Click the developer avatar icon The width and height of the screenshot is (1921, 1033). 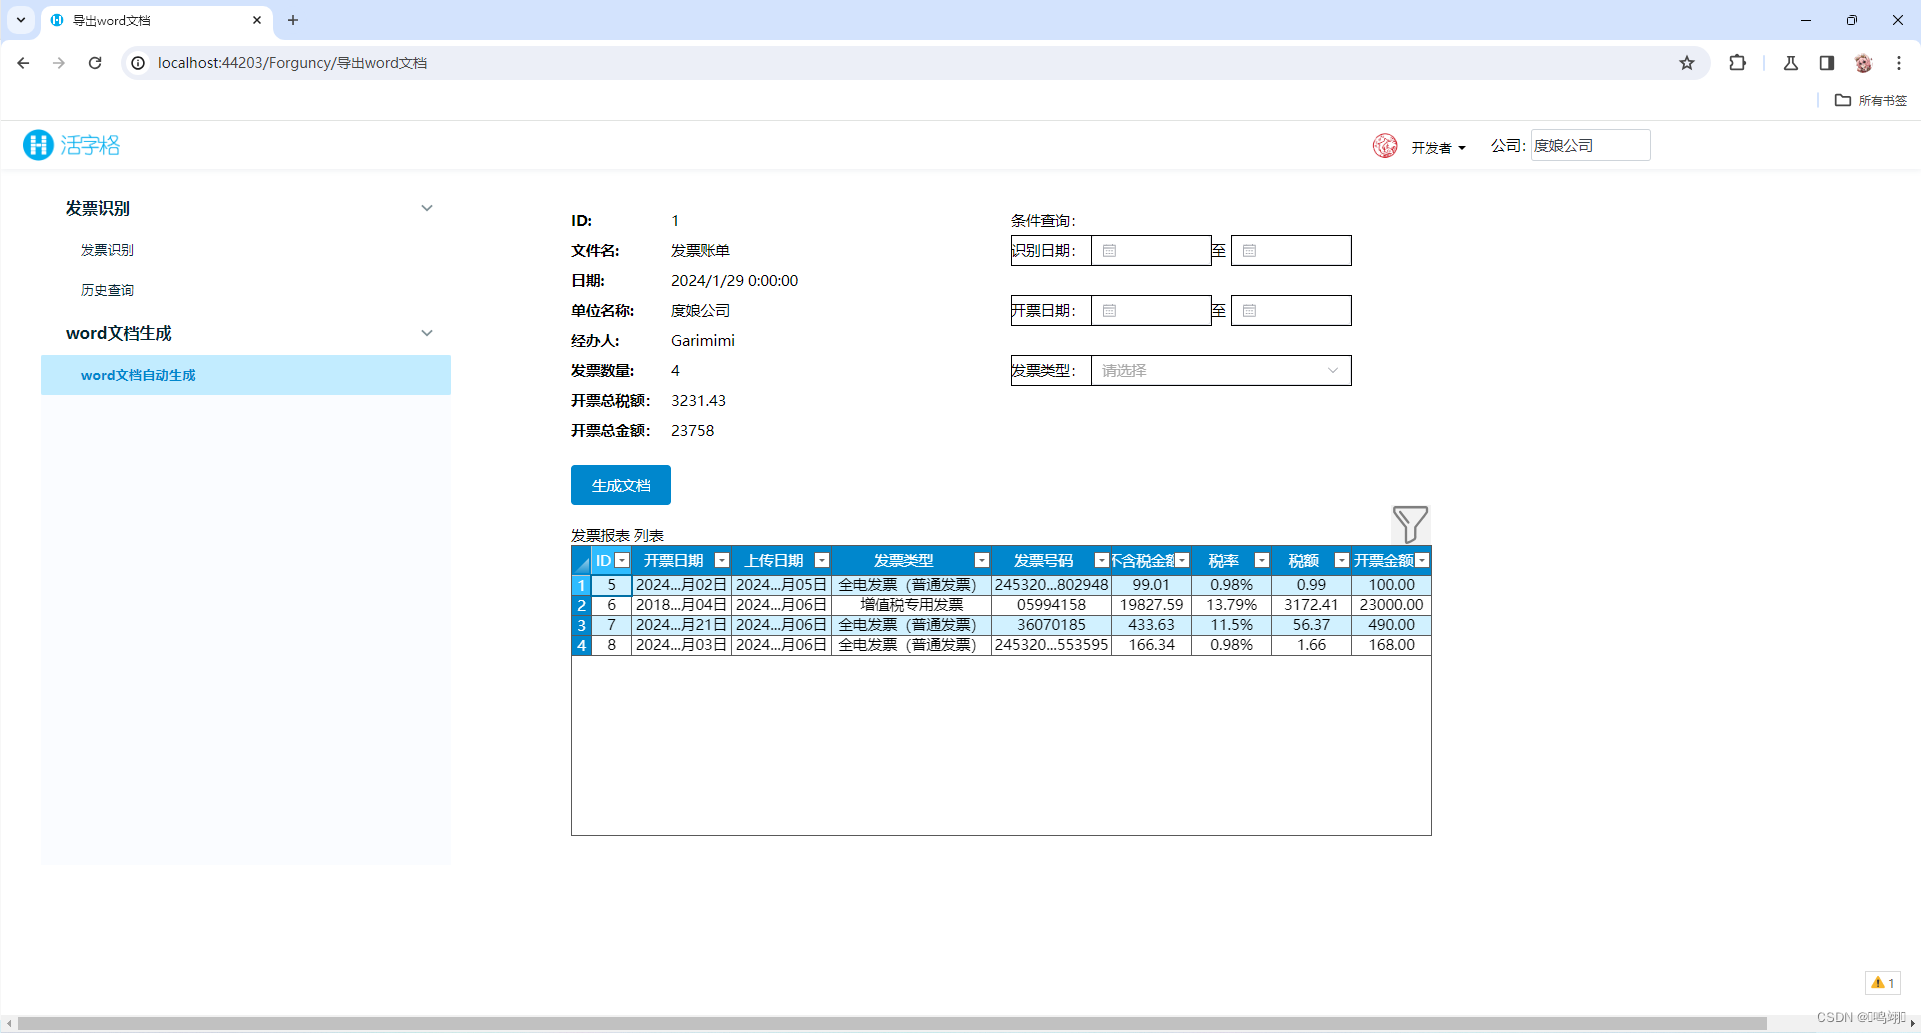pyautogui.click(x=1385, y=146)
